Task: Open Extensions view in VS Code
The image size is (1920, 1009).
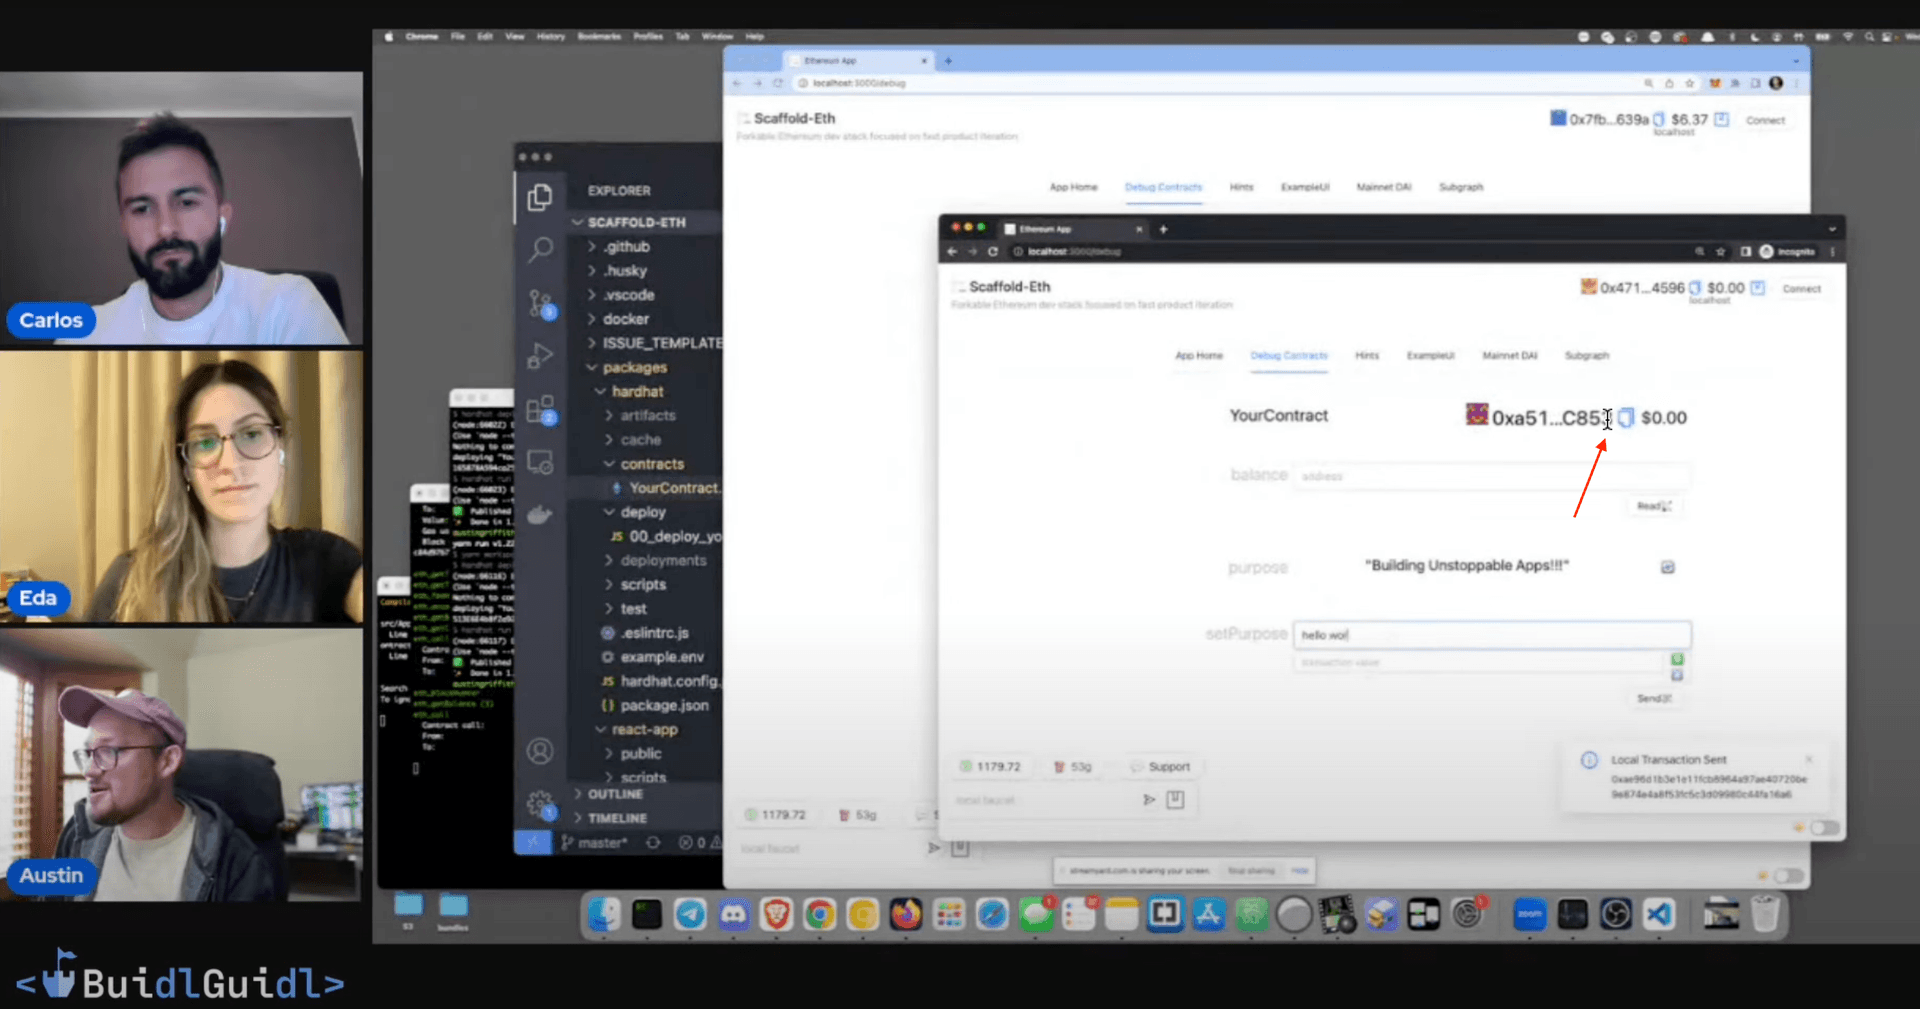Action: (x=541, y=409)
